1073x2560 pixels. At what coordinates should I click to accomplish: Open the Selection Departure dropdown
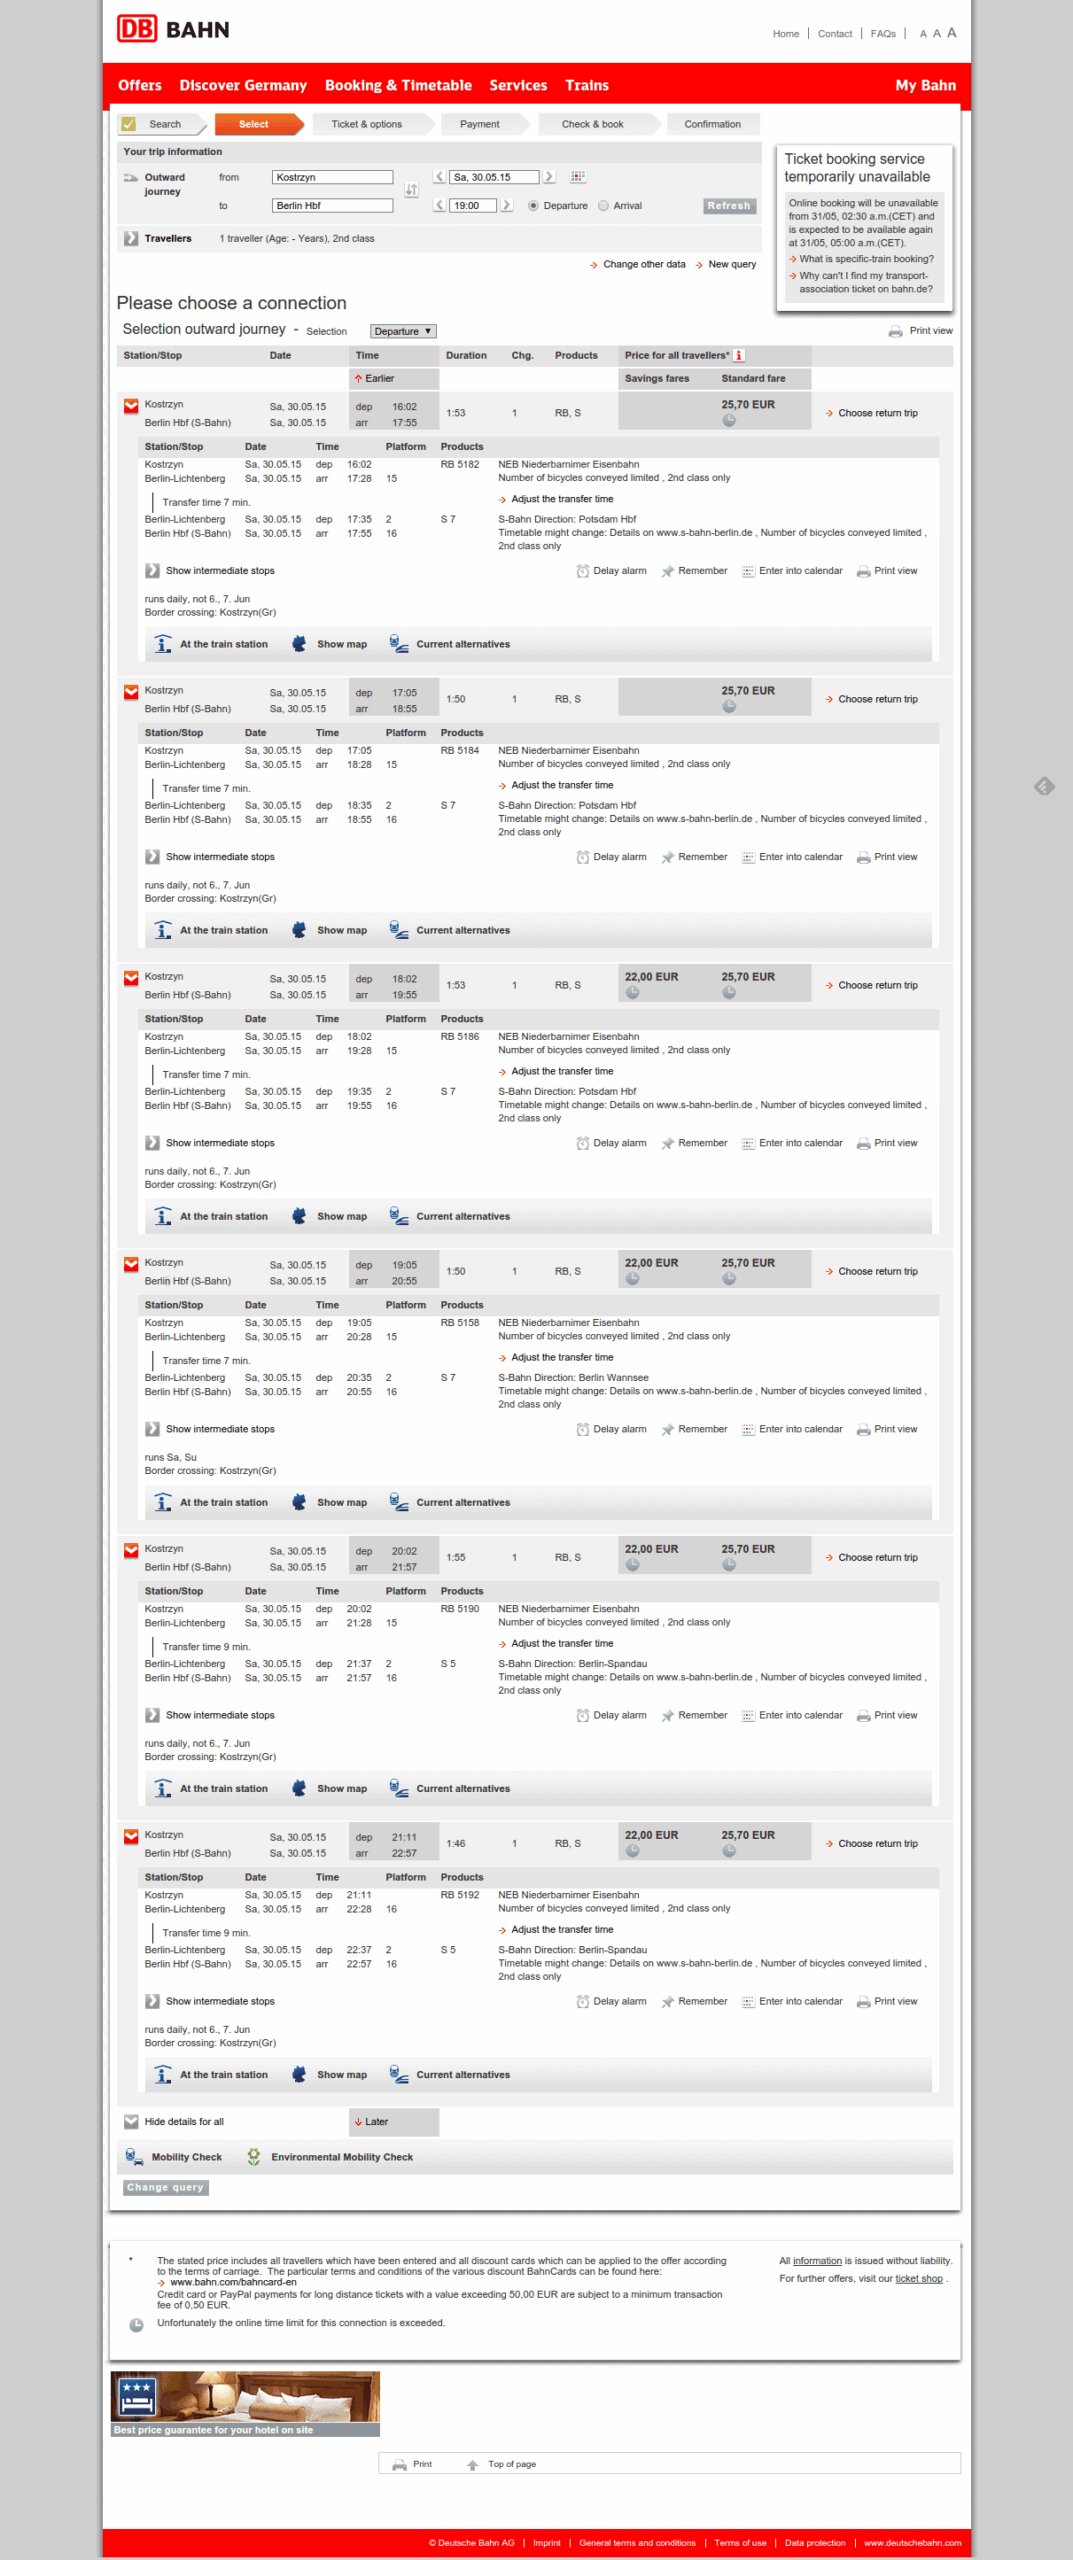(x=403, y=331)
